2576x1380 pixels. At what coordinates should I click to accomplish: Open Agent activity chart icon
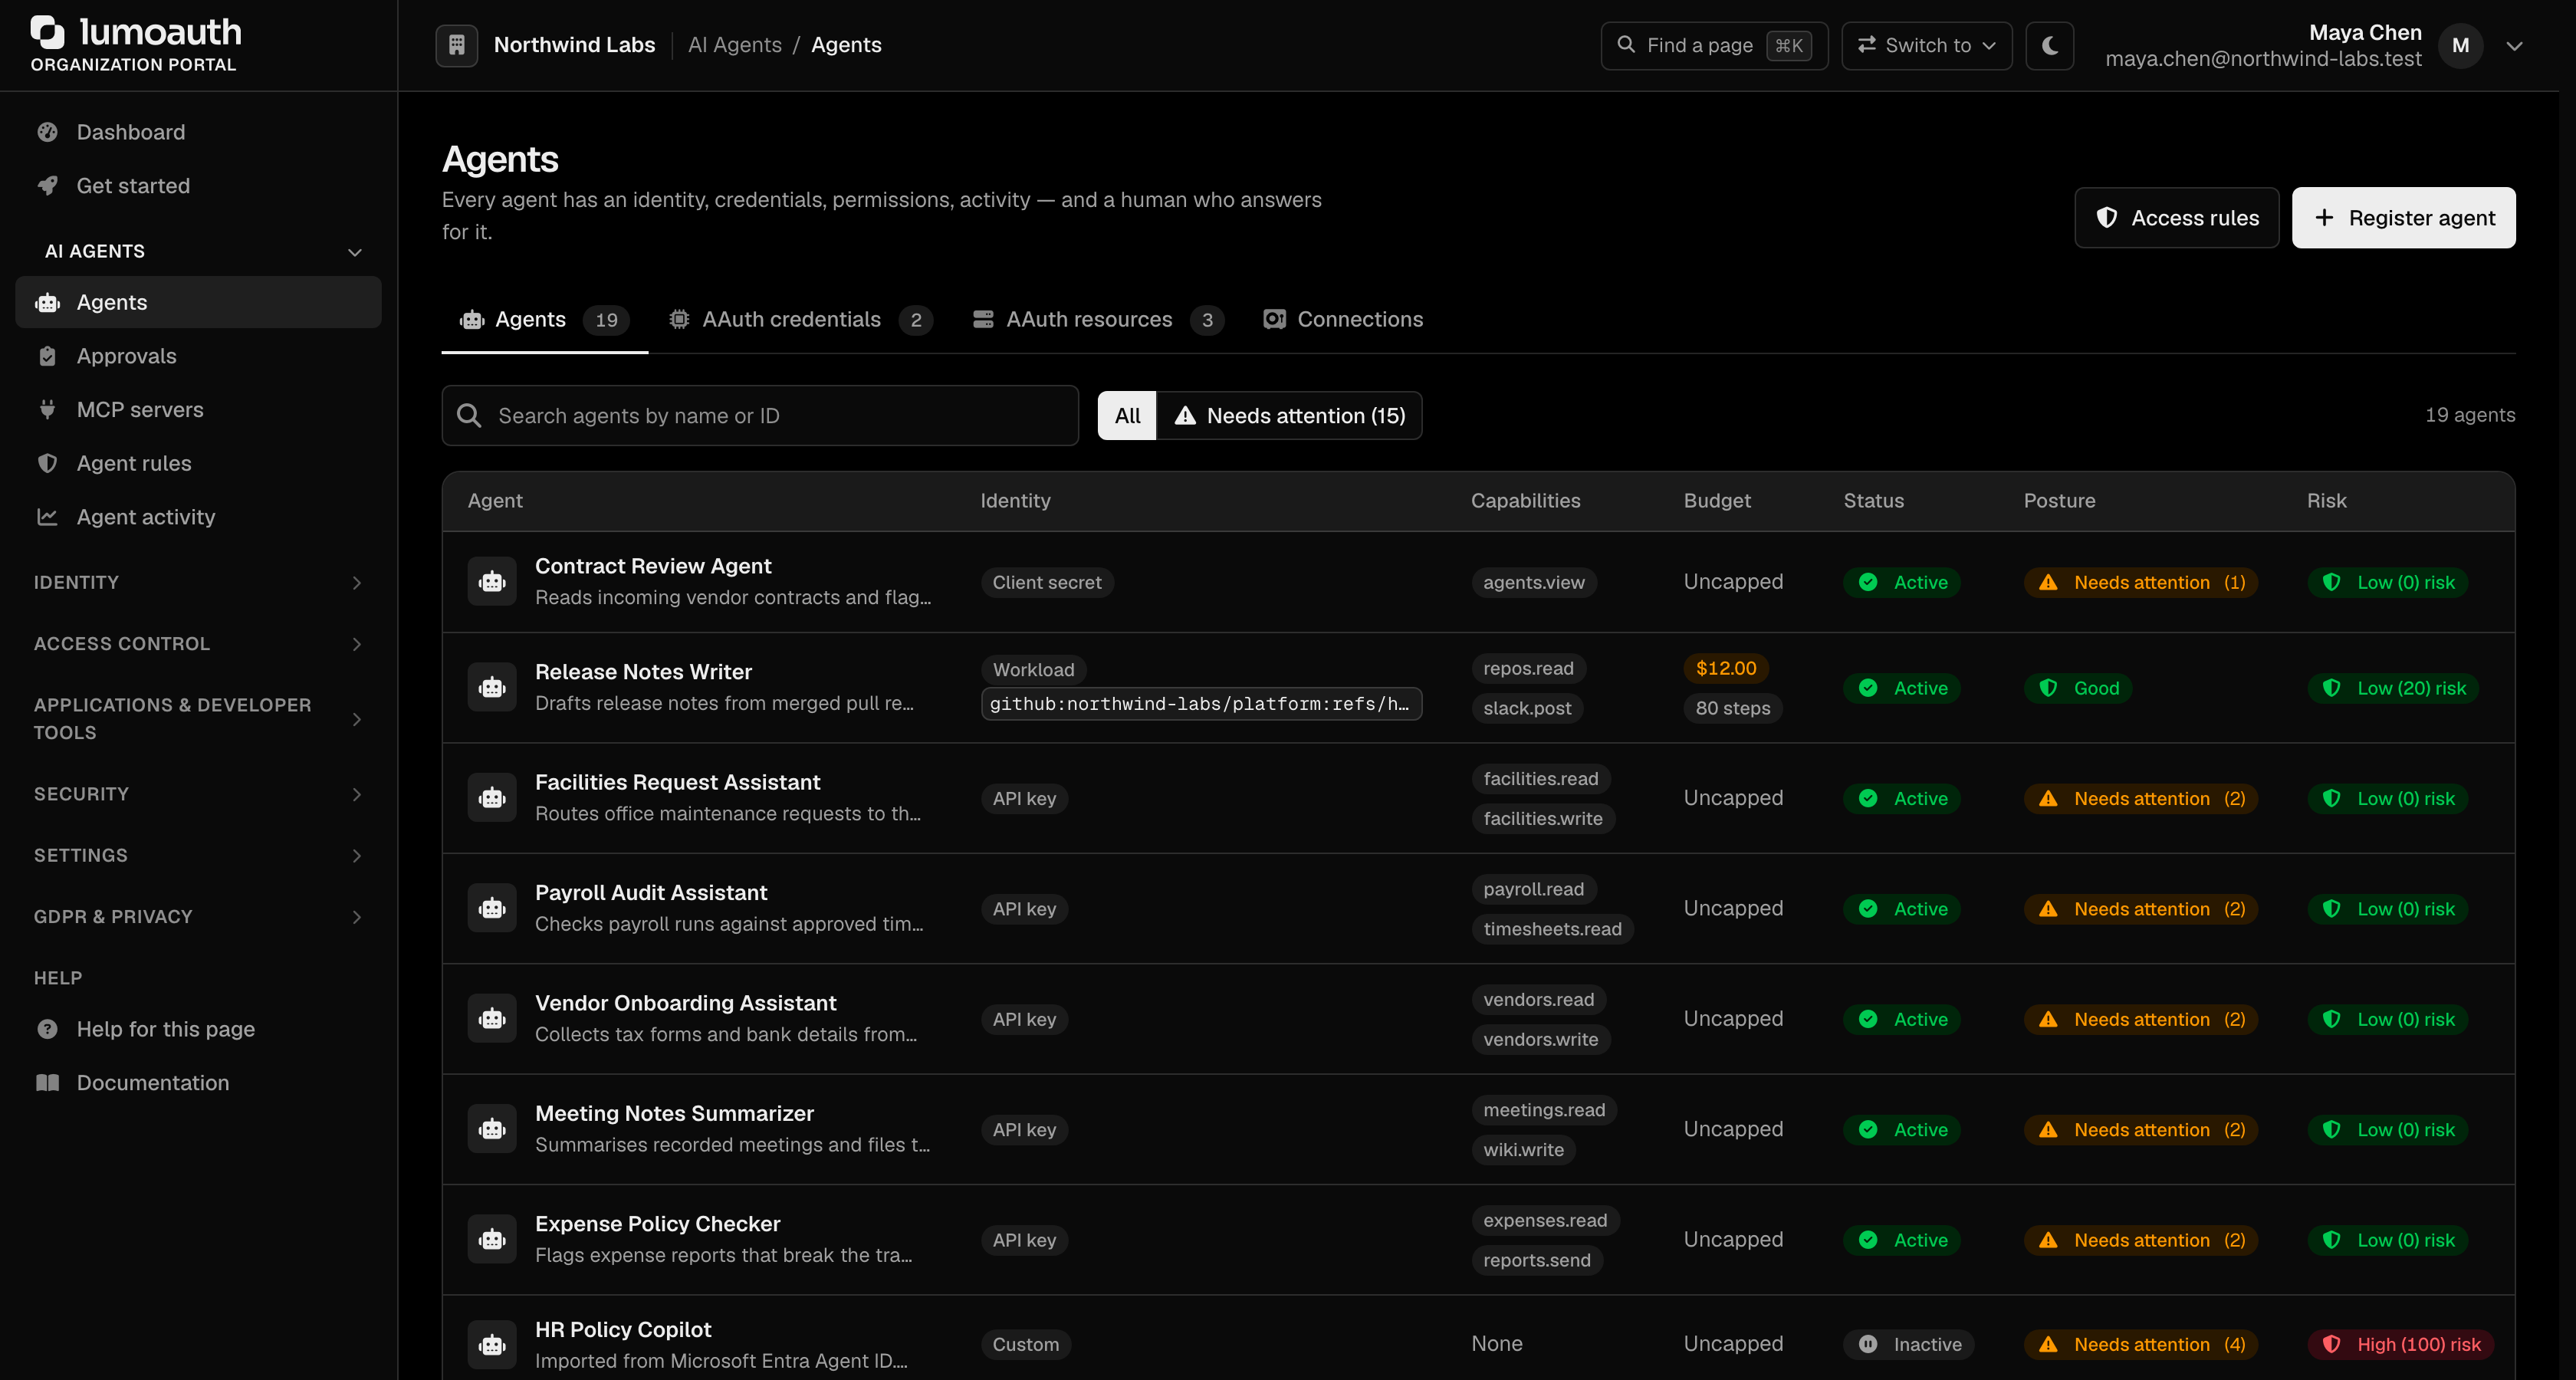[47, 517]
